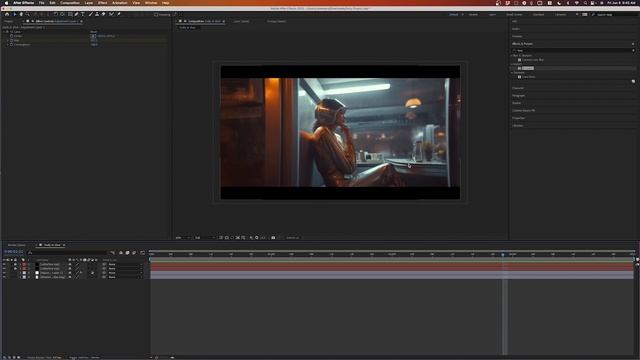Screen dimensions: 640x360
Task: Go to the Home screen icon
Action: point(7,14)
